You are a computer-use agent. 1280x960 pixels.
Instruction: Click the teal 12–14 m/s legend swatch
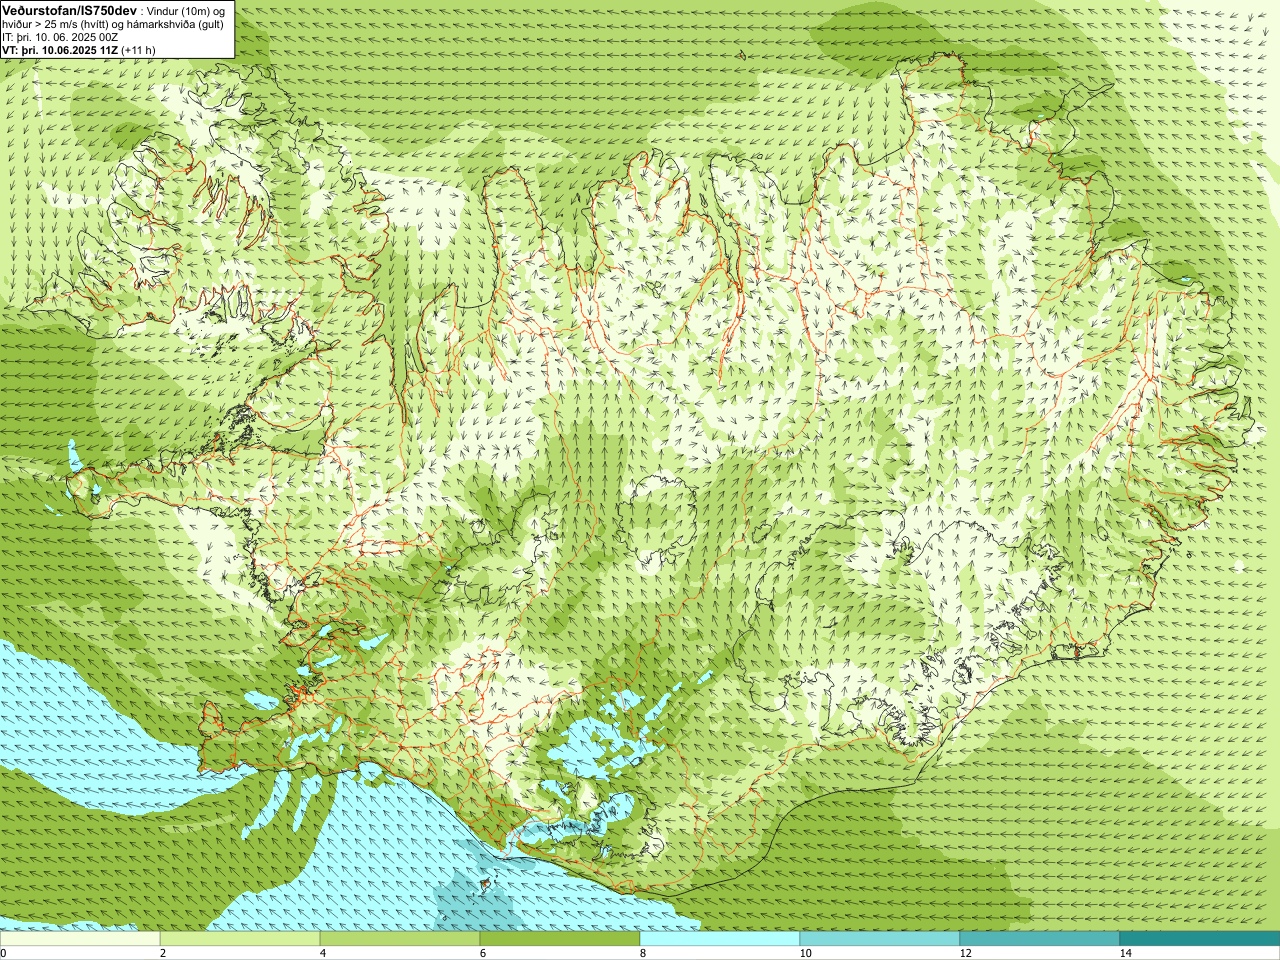[x=1040, y=939]
